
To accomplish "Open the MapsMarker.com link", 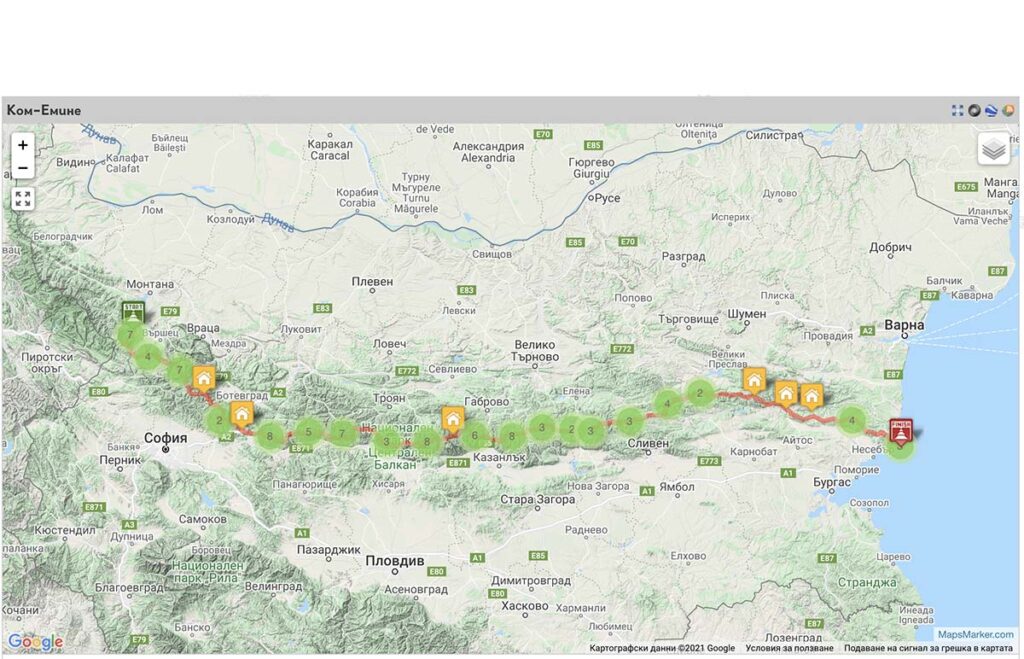I will (976, 634).
